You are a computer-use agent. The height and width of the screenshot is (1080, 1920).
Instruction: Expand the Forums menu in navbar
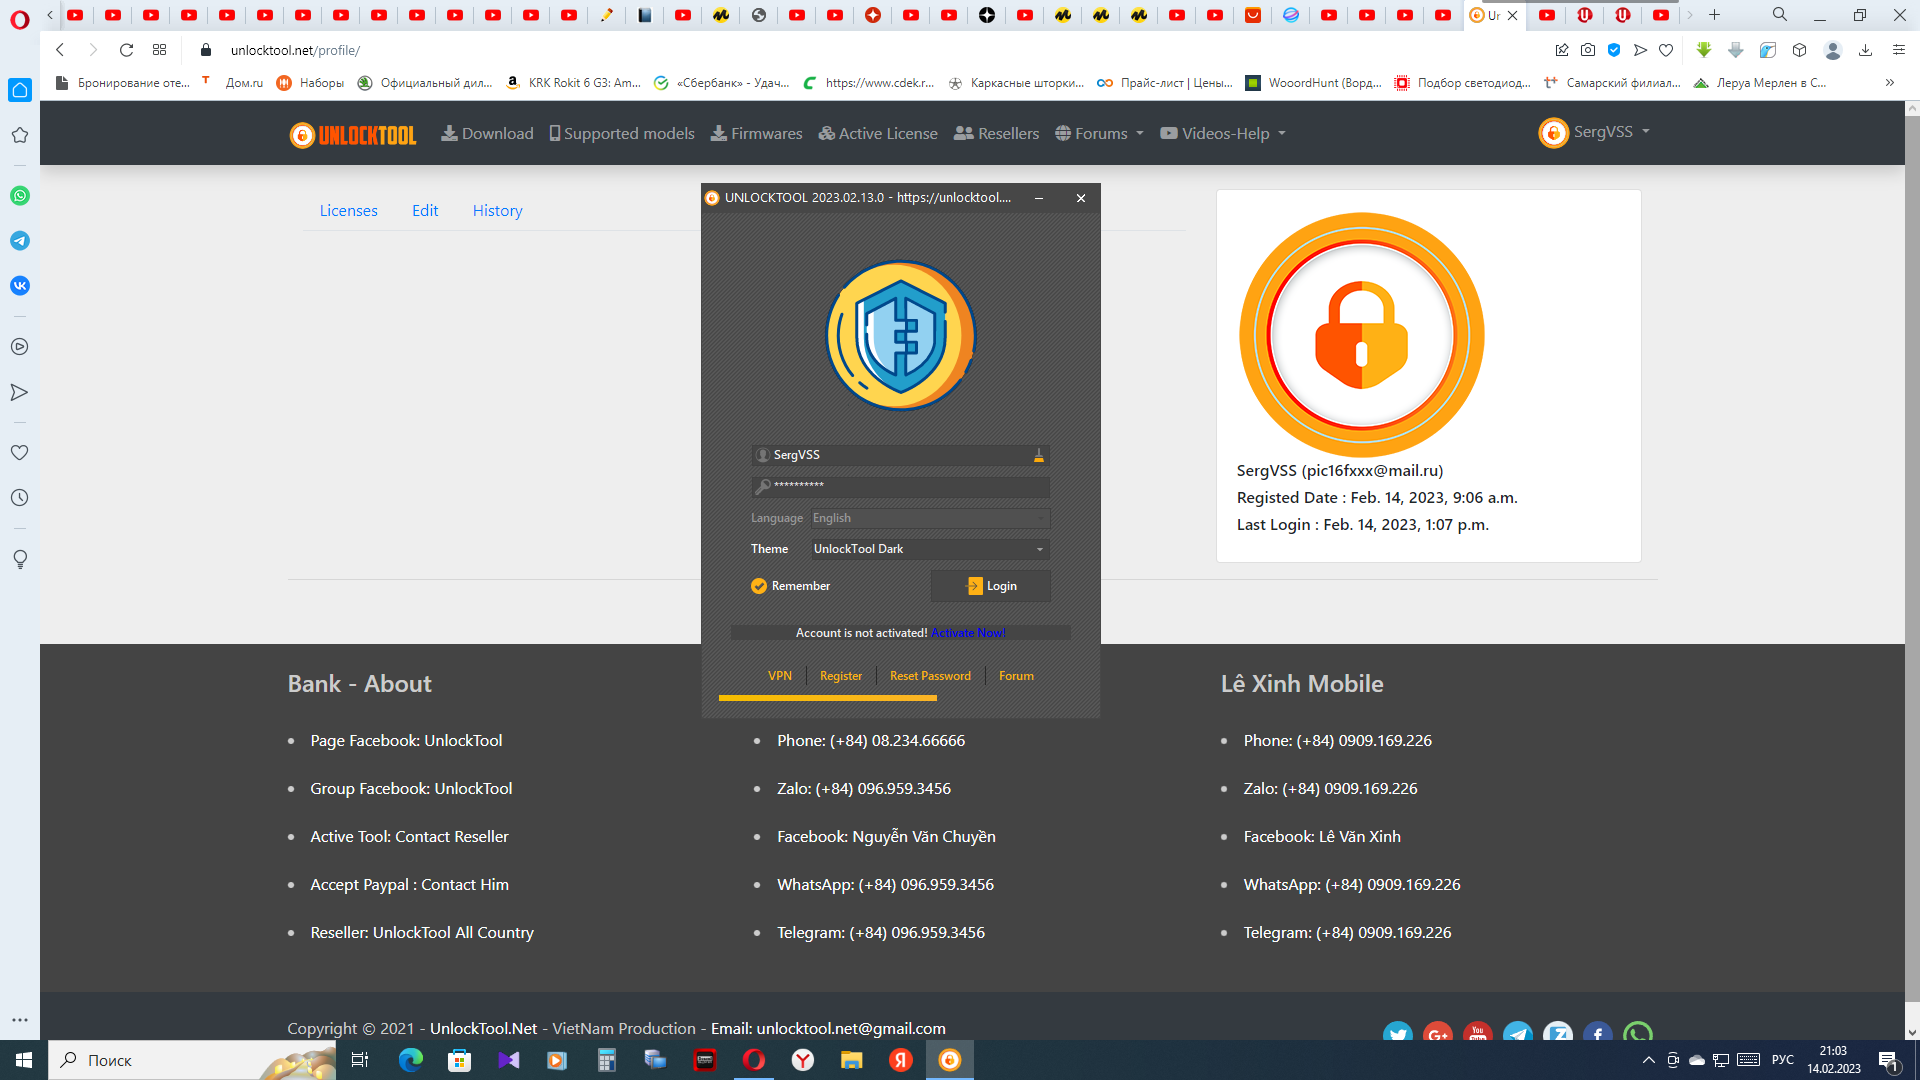[x=1100, y=134]
